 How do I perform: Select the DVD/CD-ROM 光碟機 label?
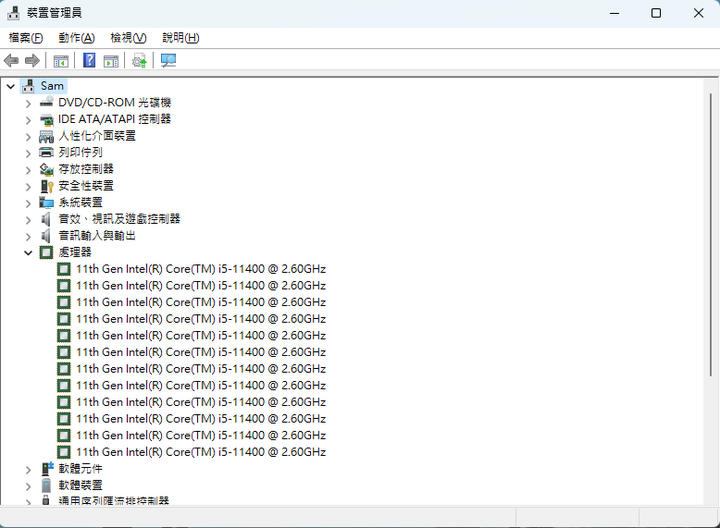click(114, 102)
